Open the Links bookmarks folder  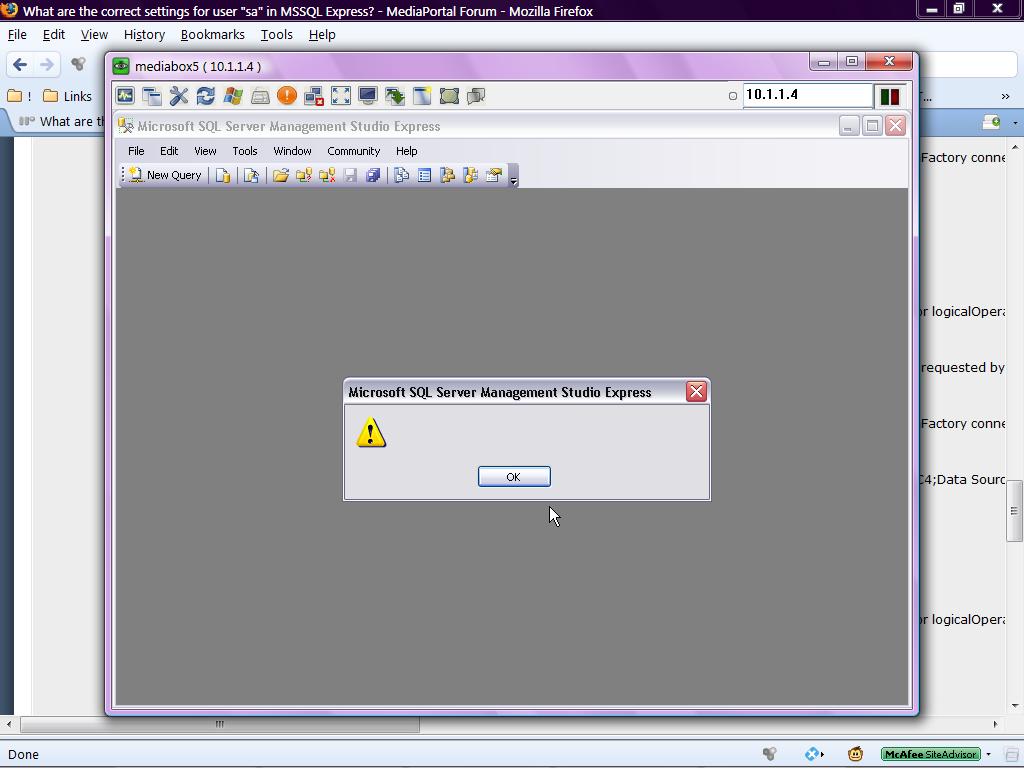[68, 96]
